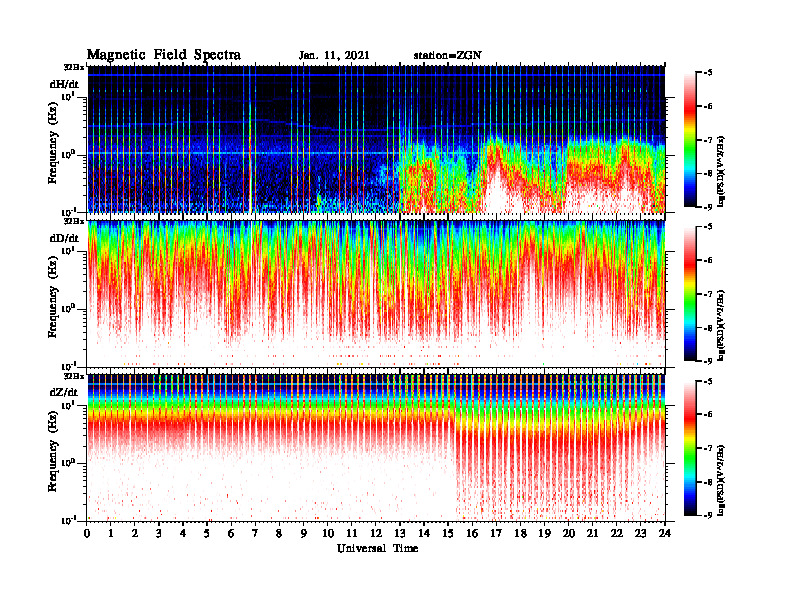792x612 pixels.
Task: Select hour 23 on the Universal Time axis
Action: pyautogui.click(x=640, y=534)
